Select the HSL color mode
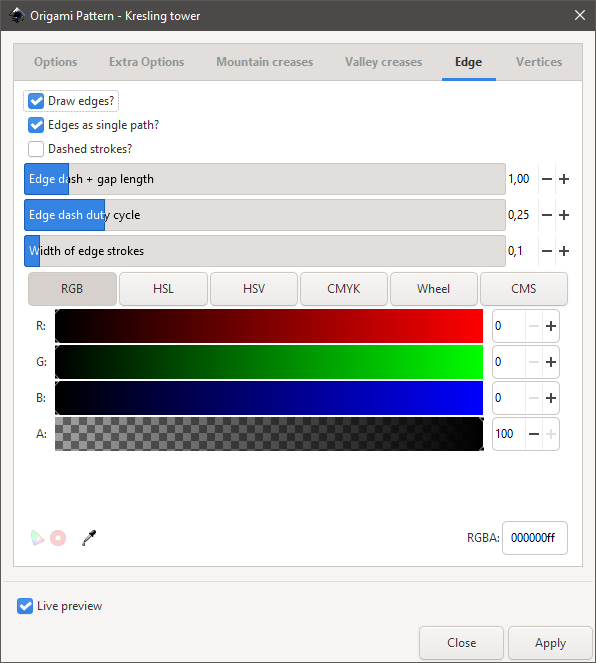 (163, 289)
